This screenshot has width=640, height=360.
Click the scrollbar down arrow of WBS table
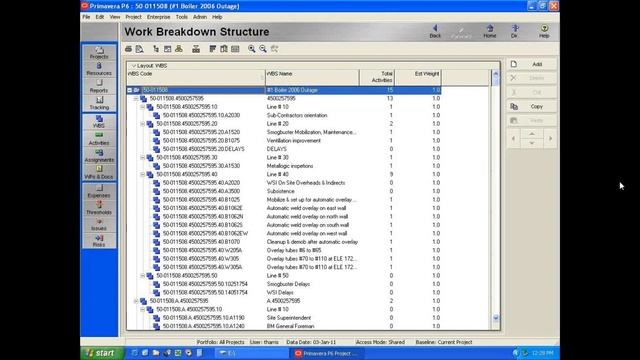point(496,318)
